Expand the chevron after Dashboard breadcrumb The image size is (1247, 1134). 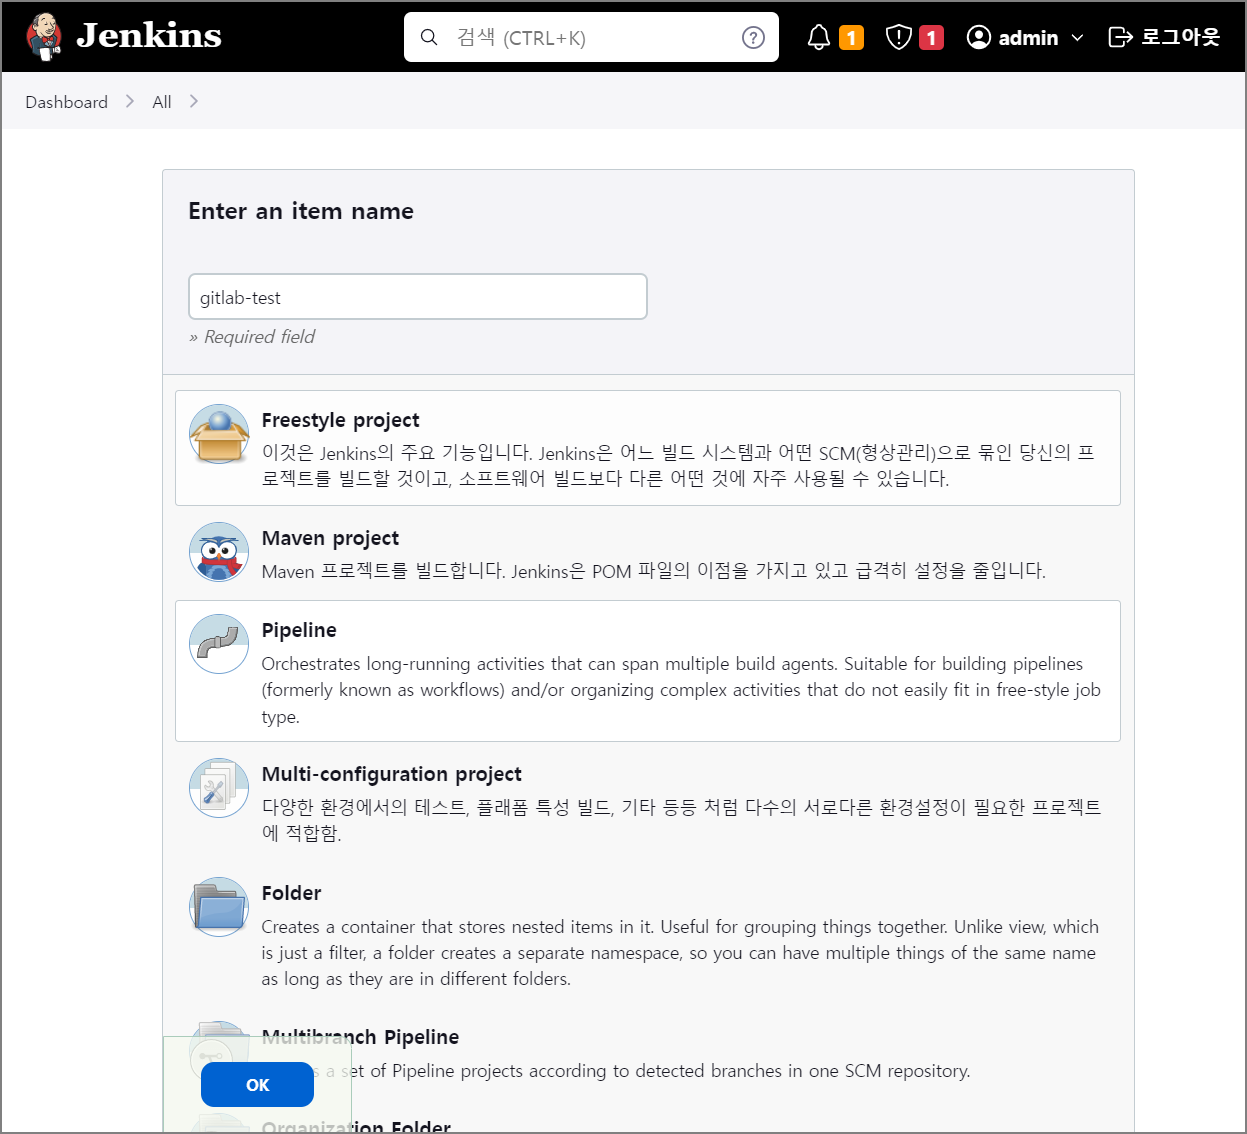130,102
